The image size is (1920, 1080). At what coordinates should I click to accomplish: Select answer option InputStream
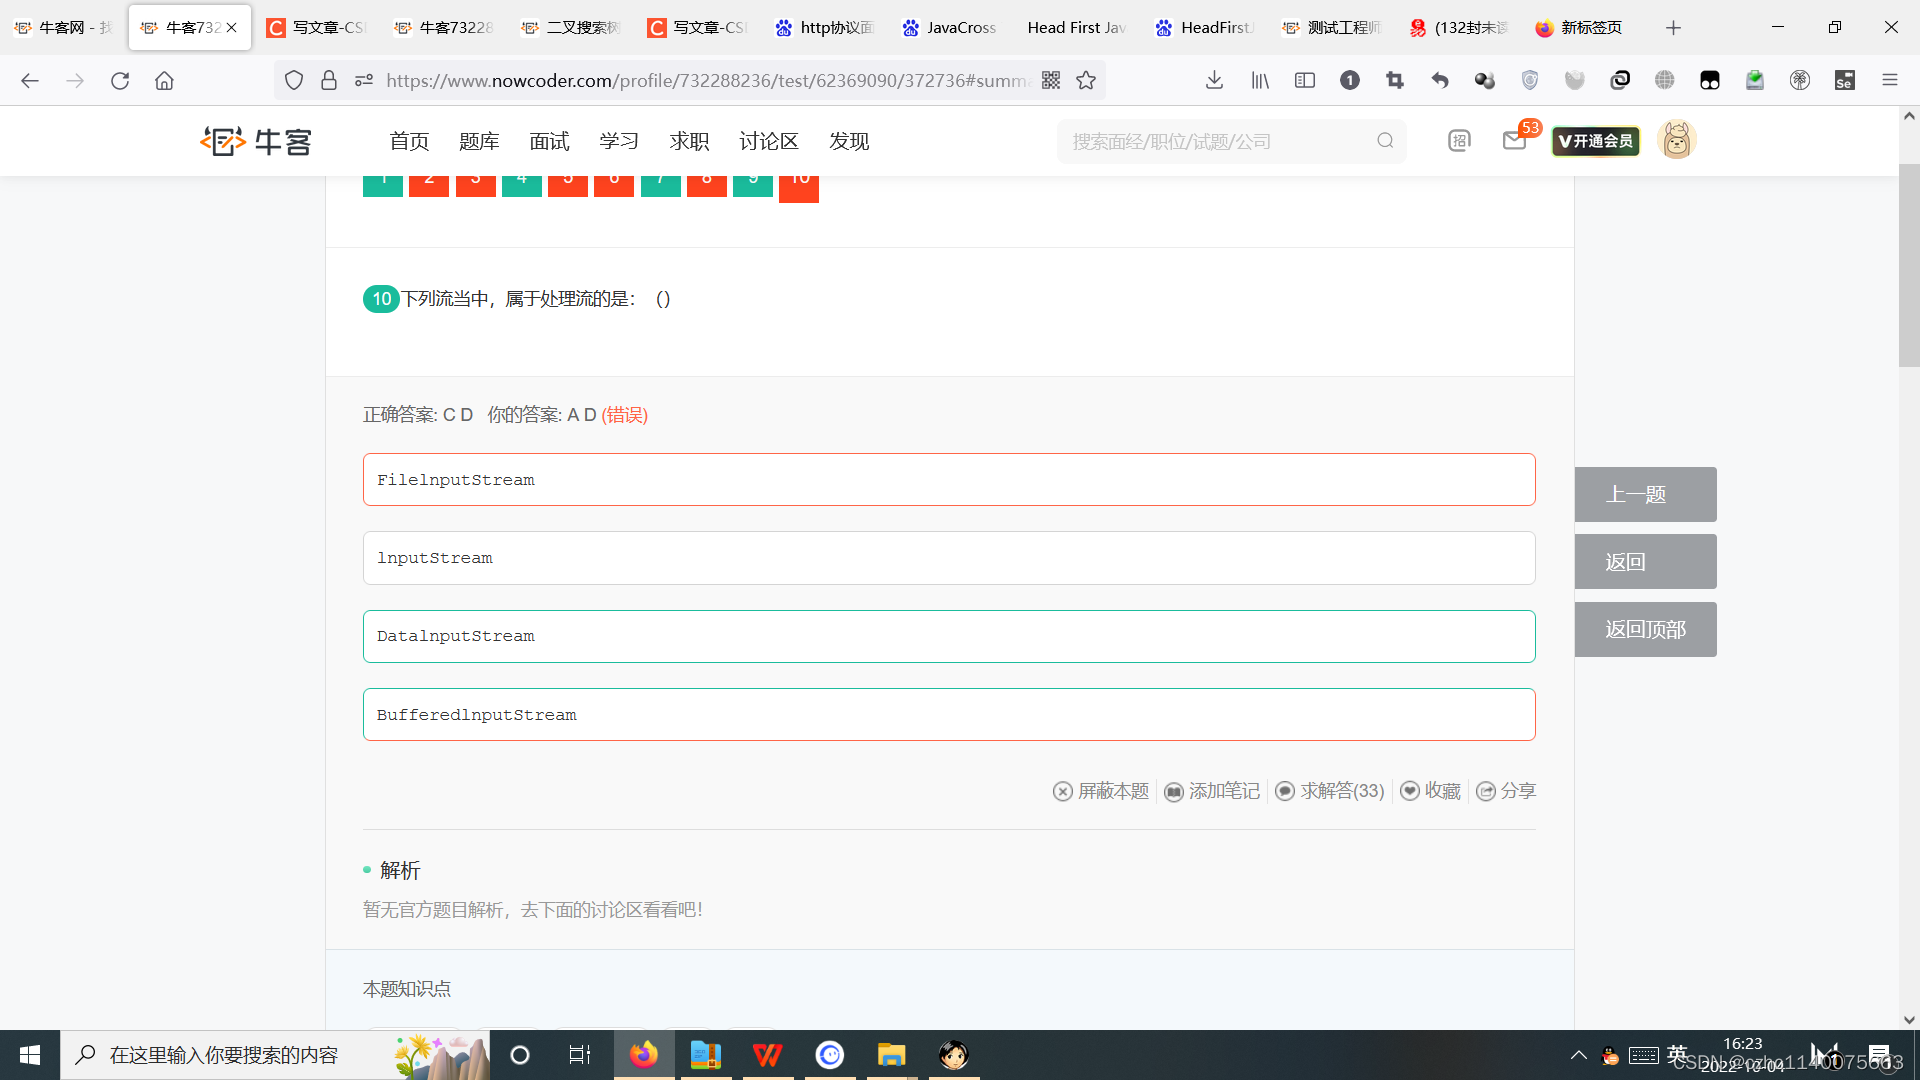(949, 558)
